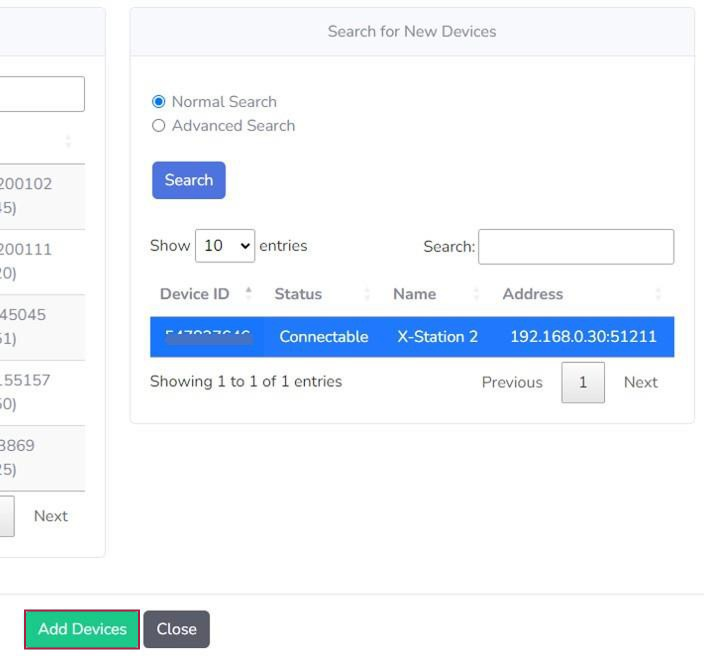Open the Show entries dropdown
704x656 pixels.
pos(224,246)
